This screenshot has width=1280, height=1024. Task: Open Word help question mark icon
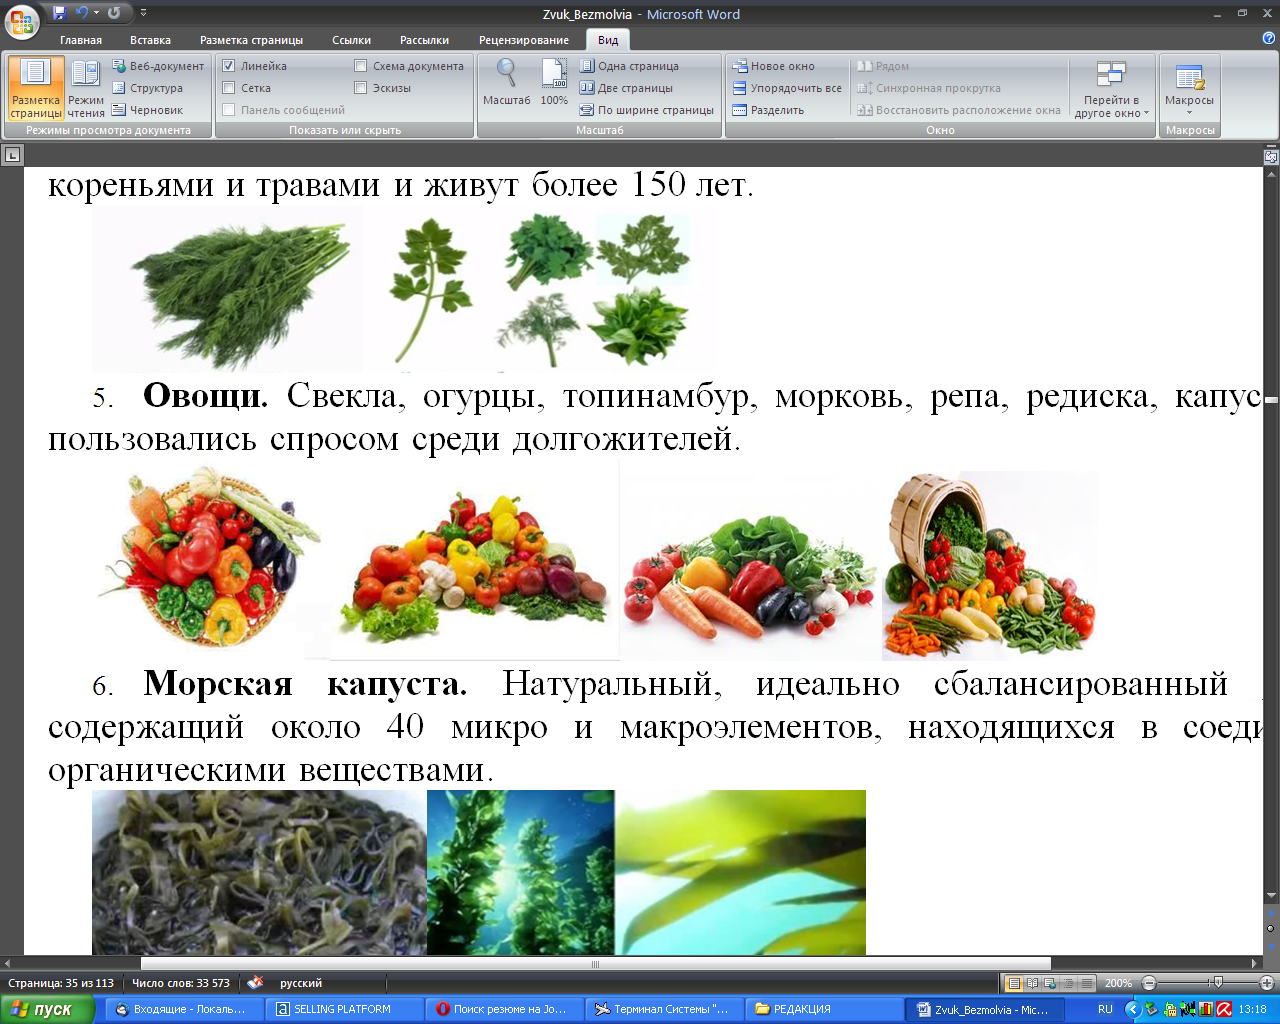click(x=1269, y=39)
